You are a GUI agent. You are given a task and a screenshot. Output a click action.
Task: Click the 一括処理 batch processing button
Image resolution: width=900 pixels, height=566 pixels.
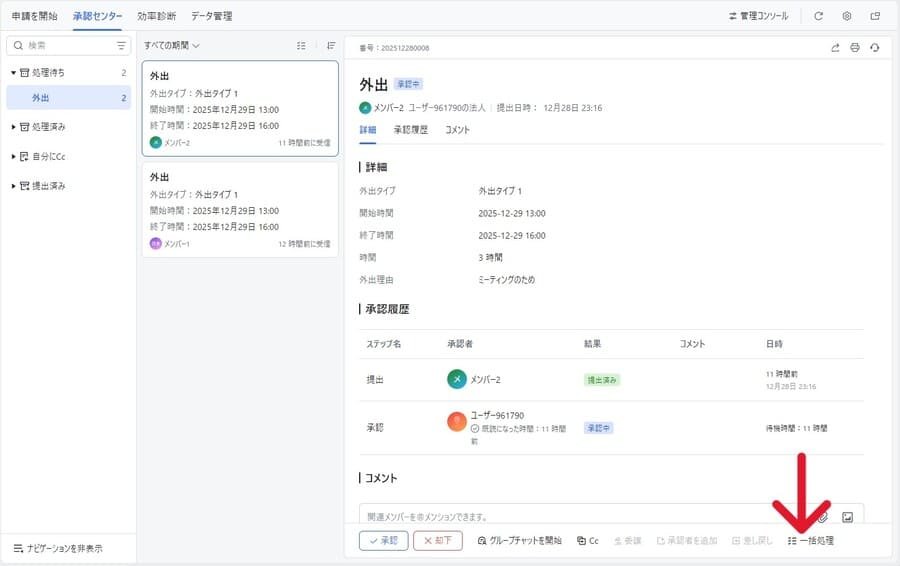pos(810,541)
